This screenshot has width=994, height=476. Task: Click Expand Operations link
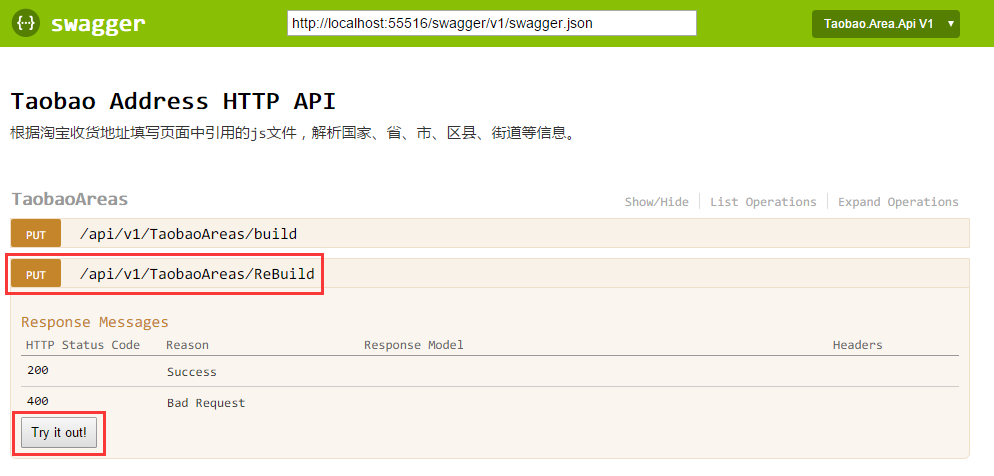tap(898, 202)
